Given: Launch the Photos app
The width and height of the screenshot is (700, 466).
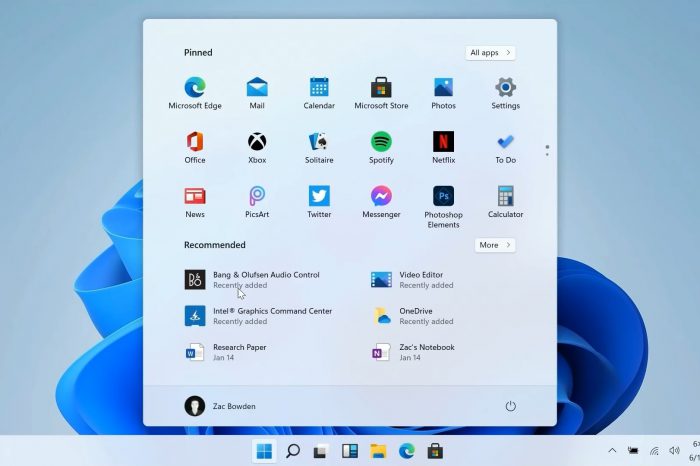Looking at the screenshot, I should [443, 93].
